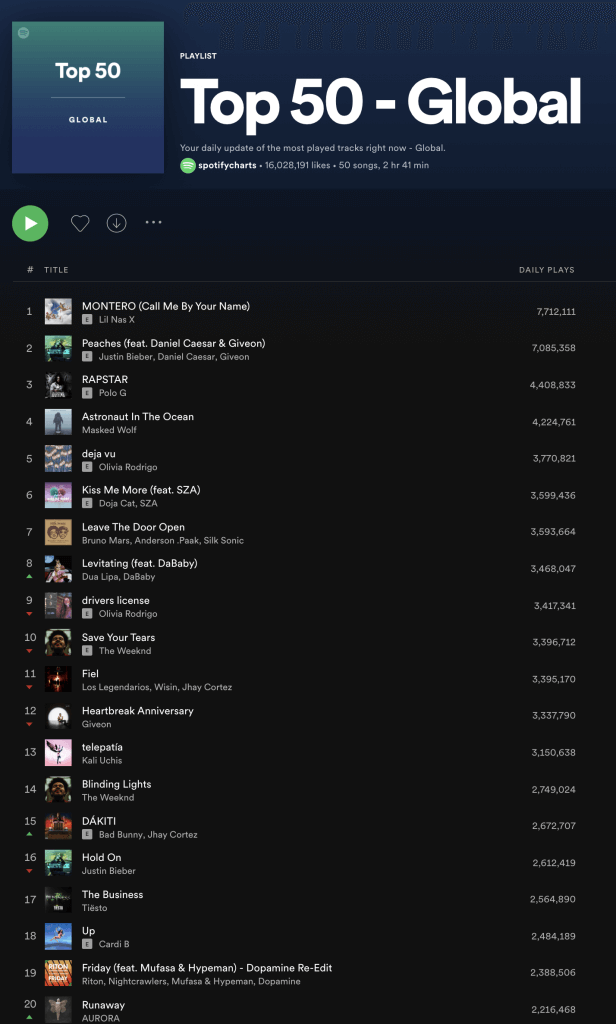
Task: Click the Astronaut In The Ocean cover
Action: [58, 422]
